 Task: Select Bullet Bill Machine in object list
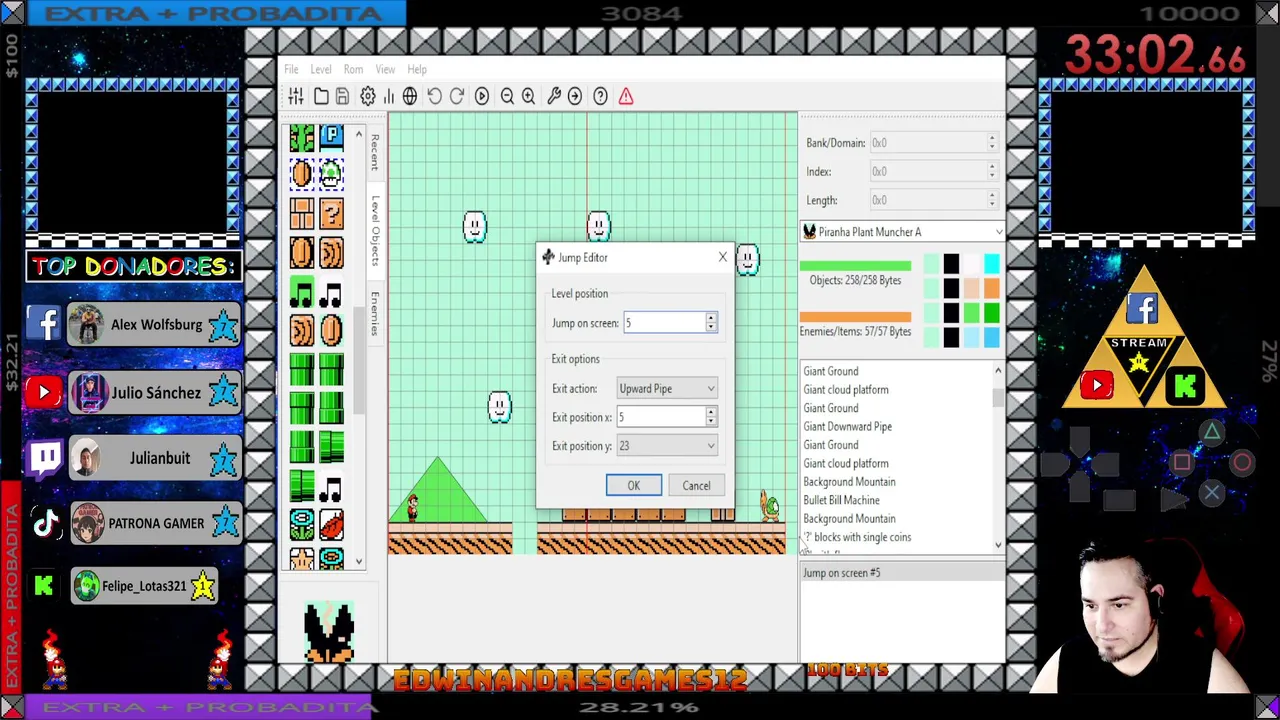(x=841, y=500)
